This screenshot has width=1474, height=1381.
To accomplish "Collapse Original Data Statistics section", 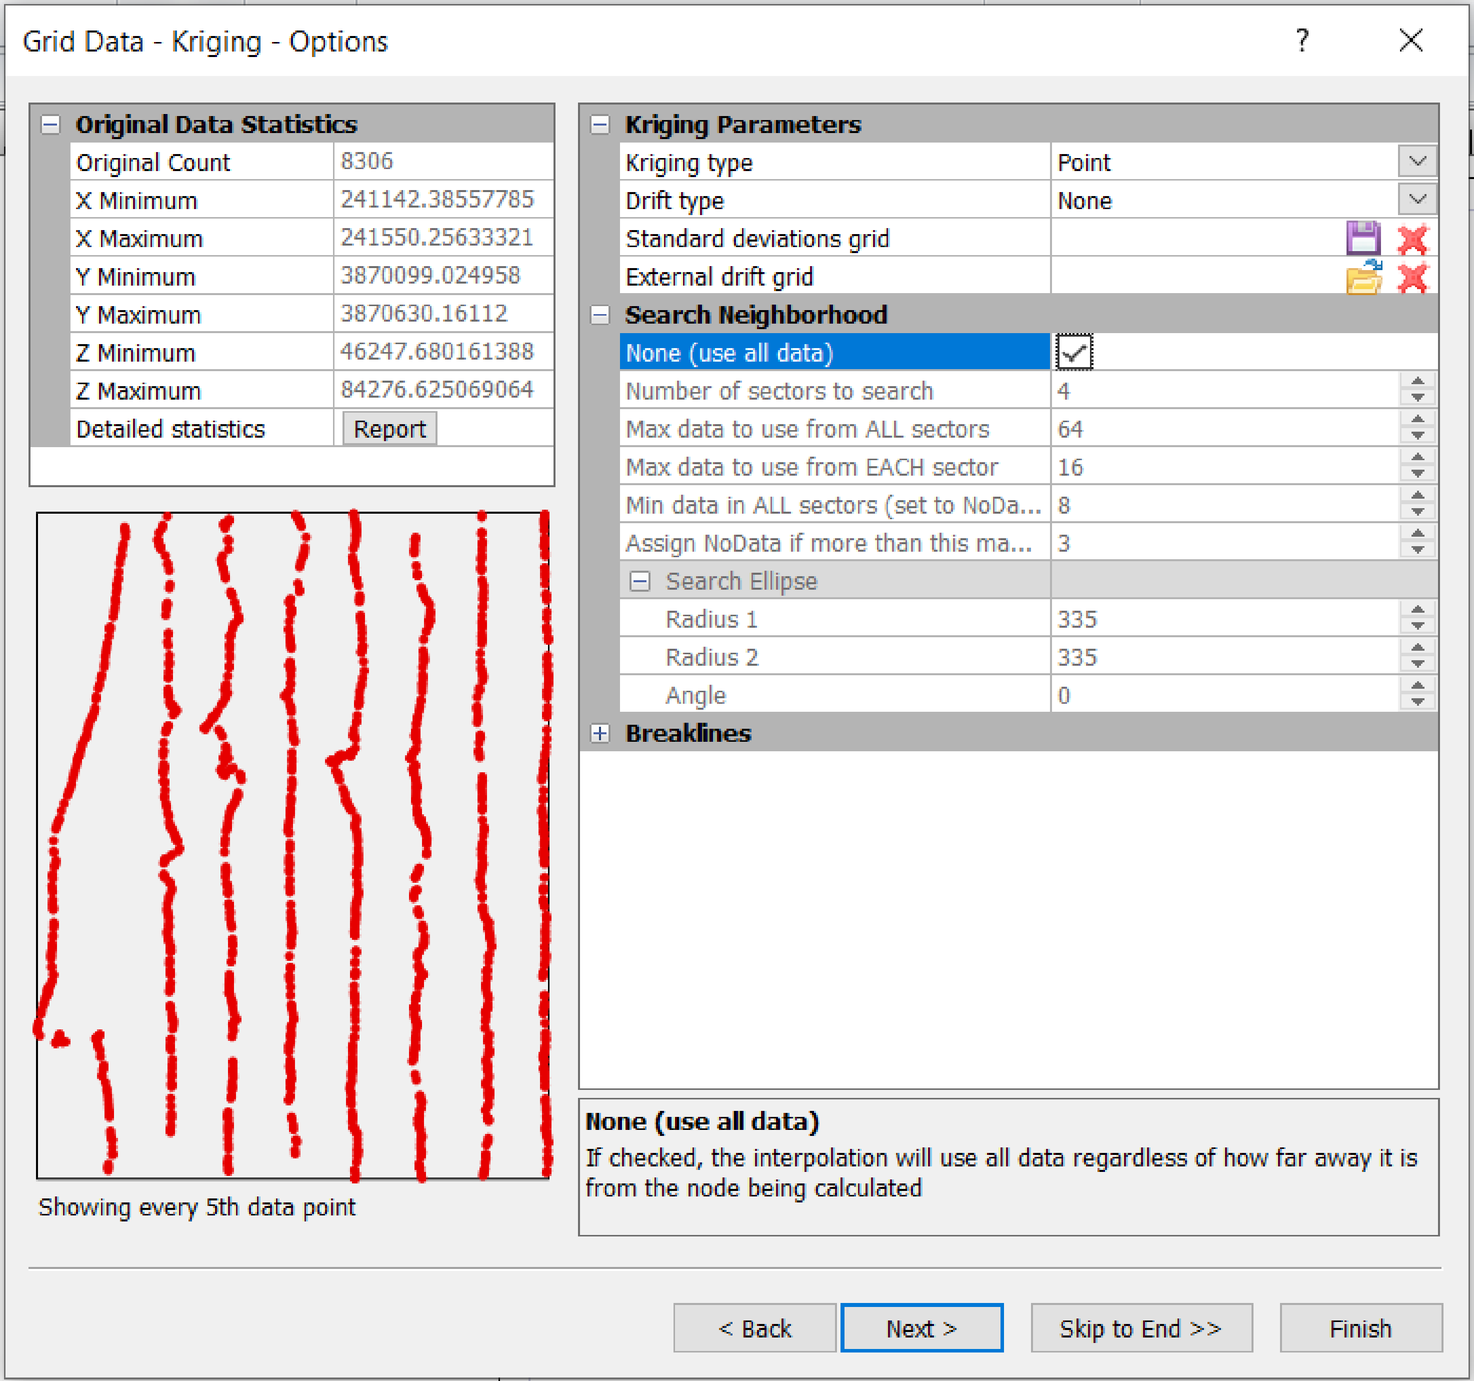I will point(50,125).
